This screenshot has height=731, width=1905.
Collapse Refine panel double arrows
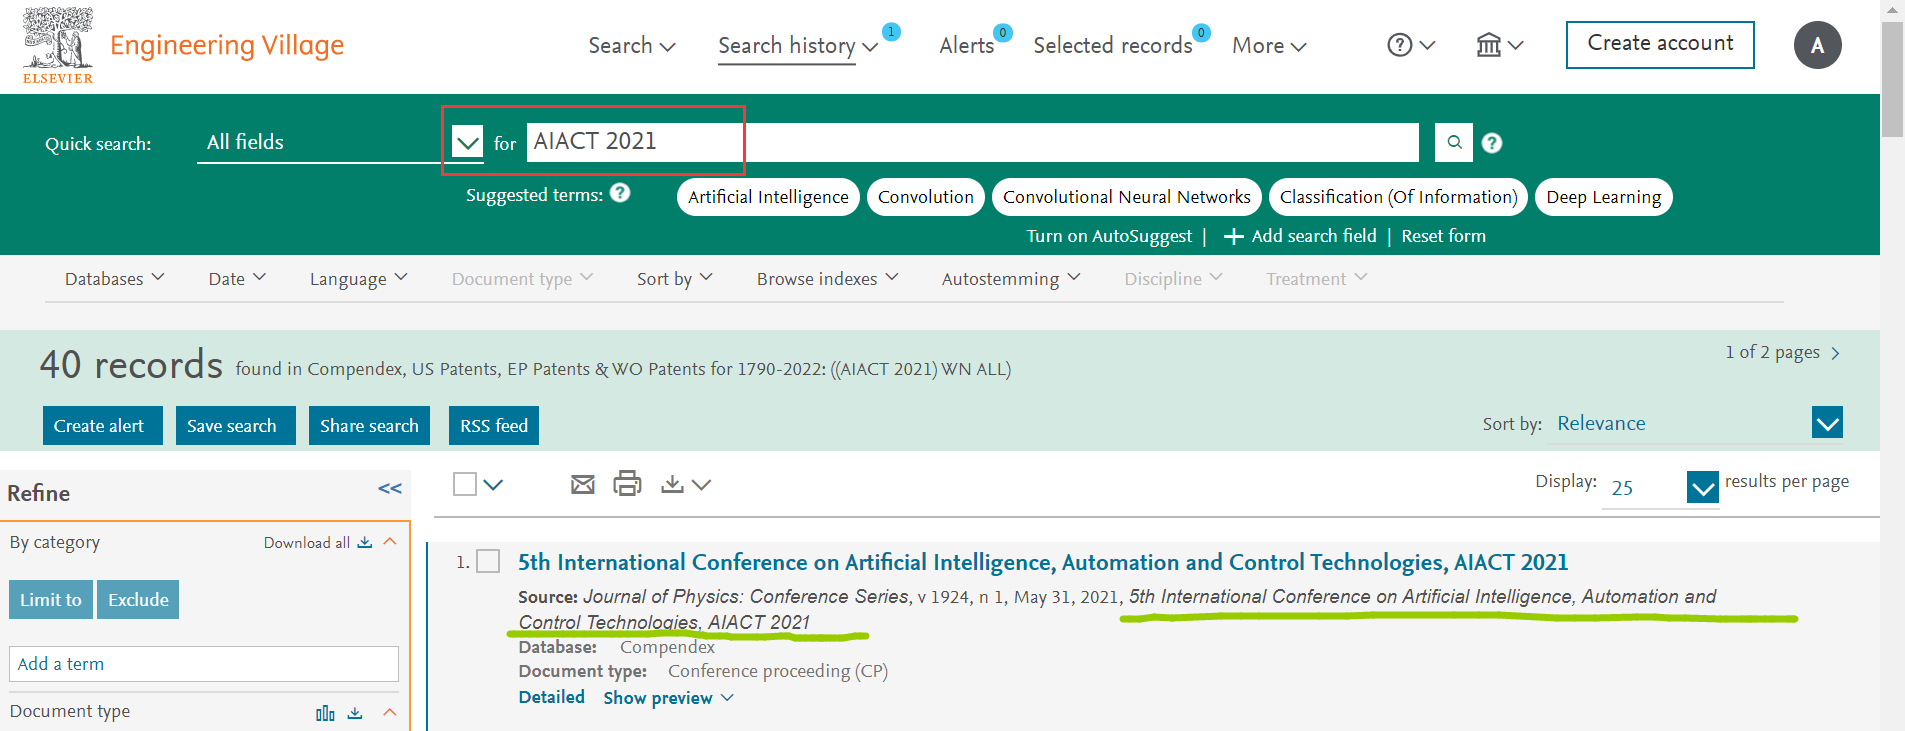390,489
